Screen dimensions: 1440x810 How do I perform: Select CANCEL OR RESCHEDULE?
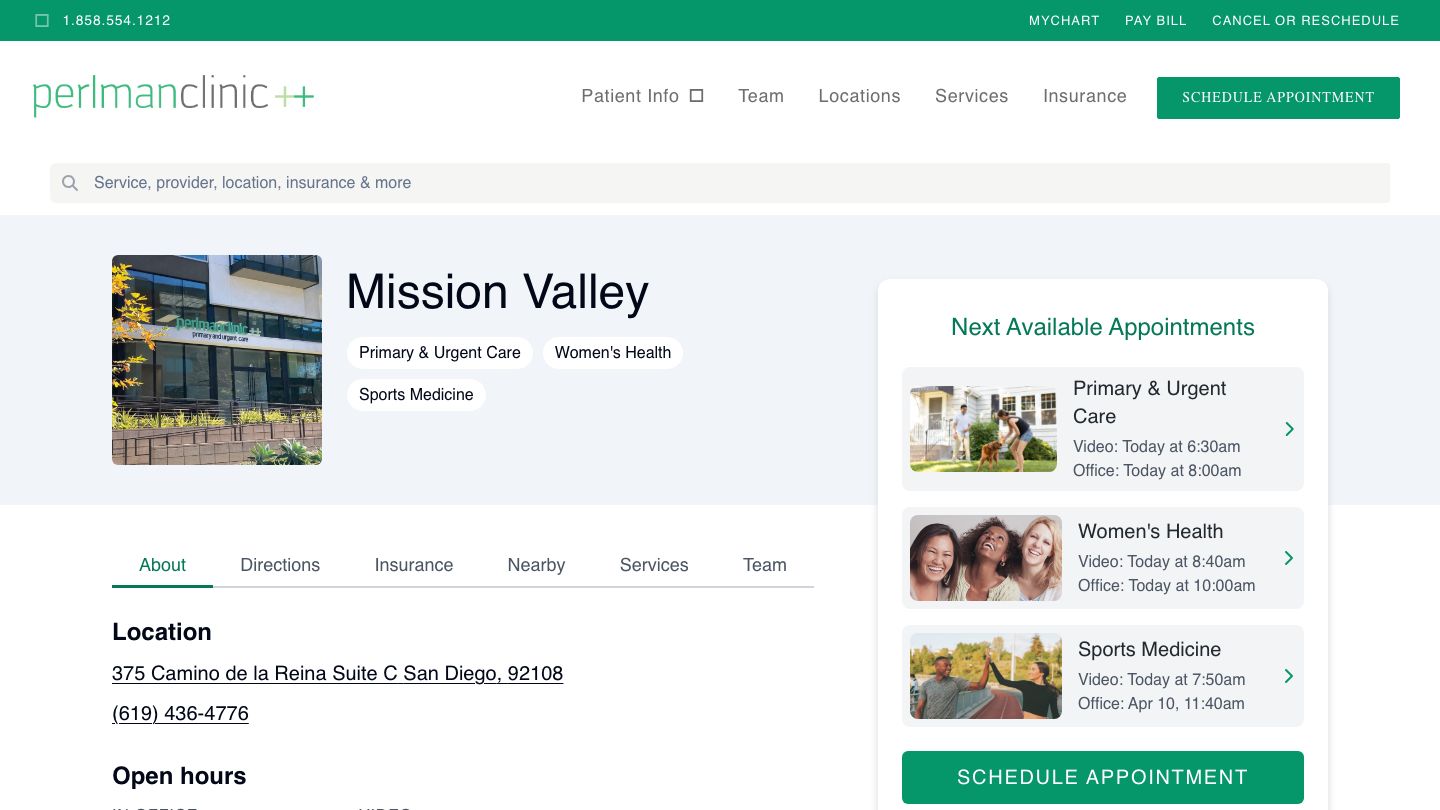[1306, 20]
